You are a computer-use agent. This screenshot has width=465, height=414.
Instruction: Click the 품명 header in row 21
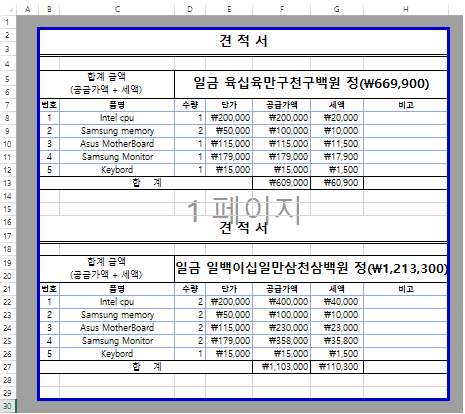117,289
